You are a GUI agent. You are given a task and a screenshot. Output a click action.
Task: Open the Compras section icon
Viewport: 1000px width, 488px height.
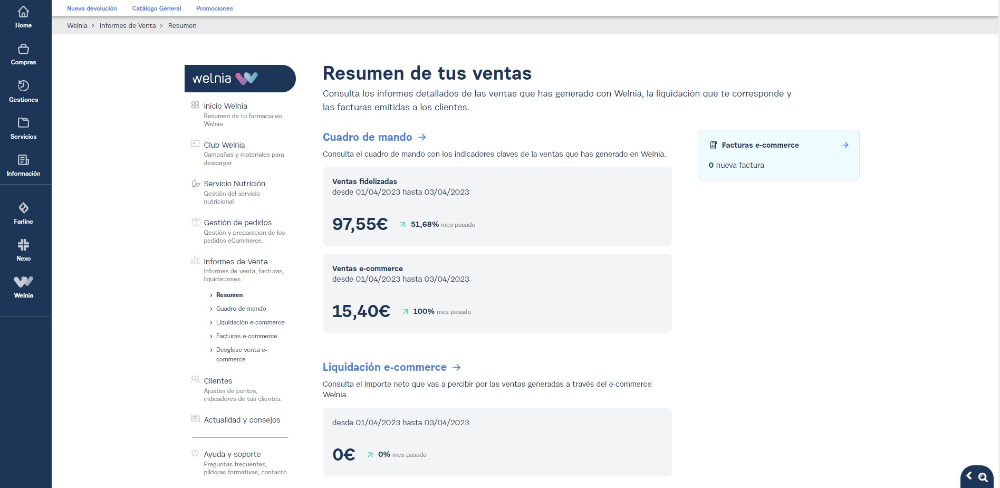click(24, 48)
